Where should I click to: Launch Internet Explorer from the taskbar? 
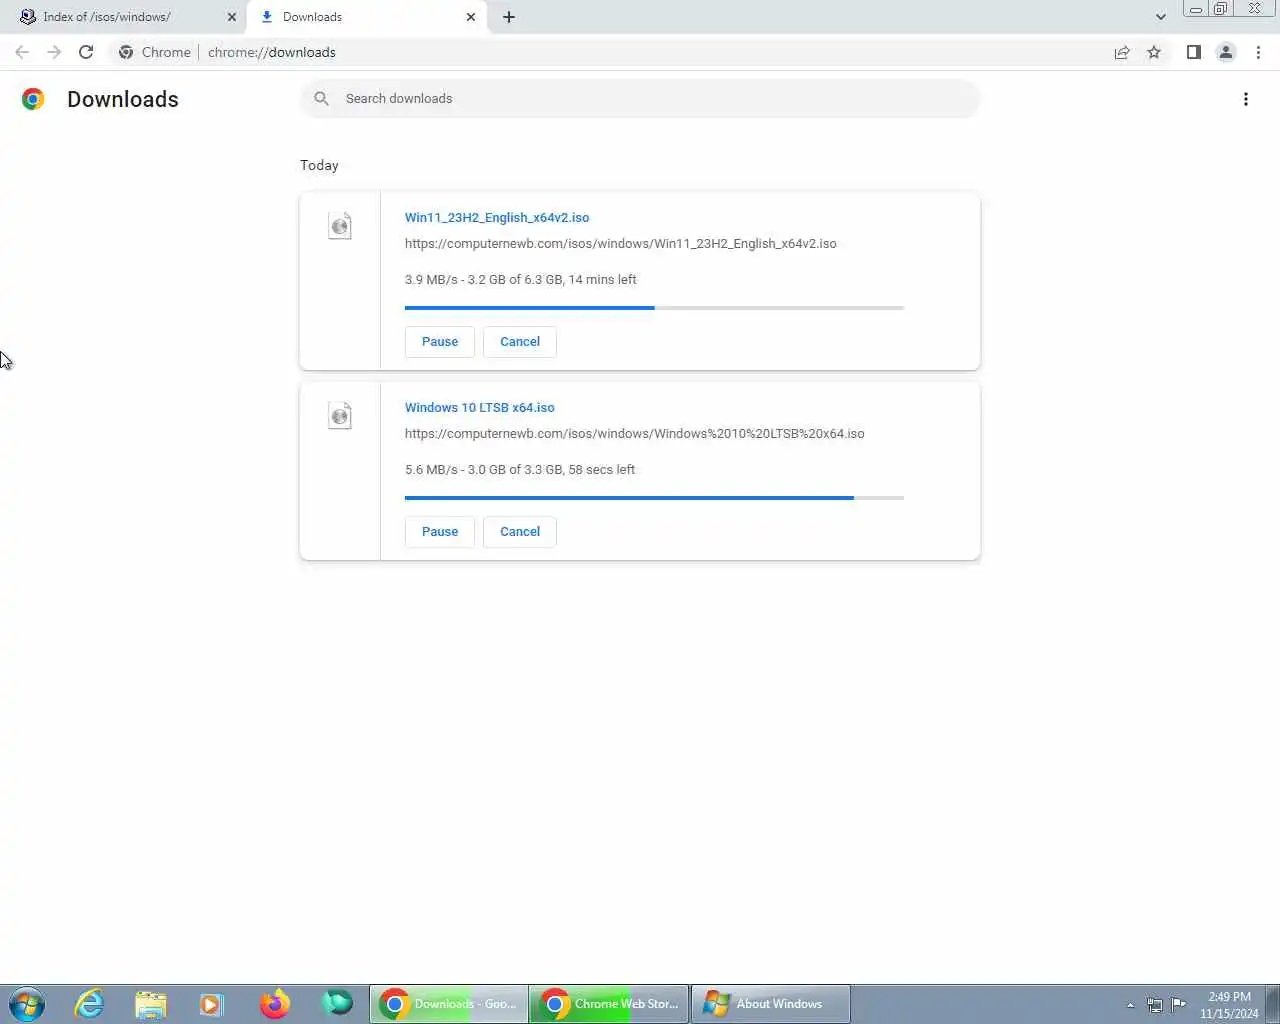tap(90, 1004)
